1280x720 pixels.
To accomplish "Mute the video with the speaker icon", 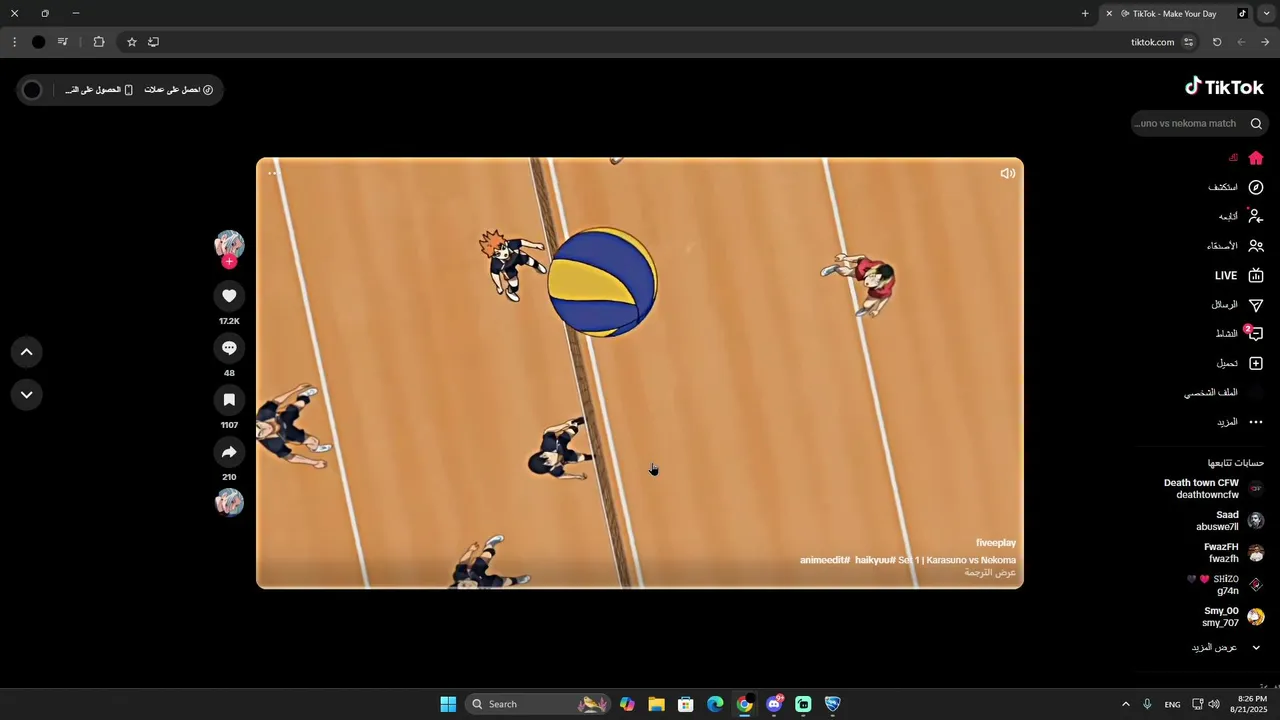I will pos(1008,174).
